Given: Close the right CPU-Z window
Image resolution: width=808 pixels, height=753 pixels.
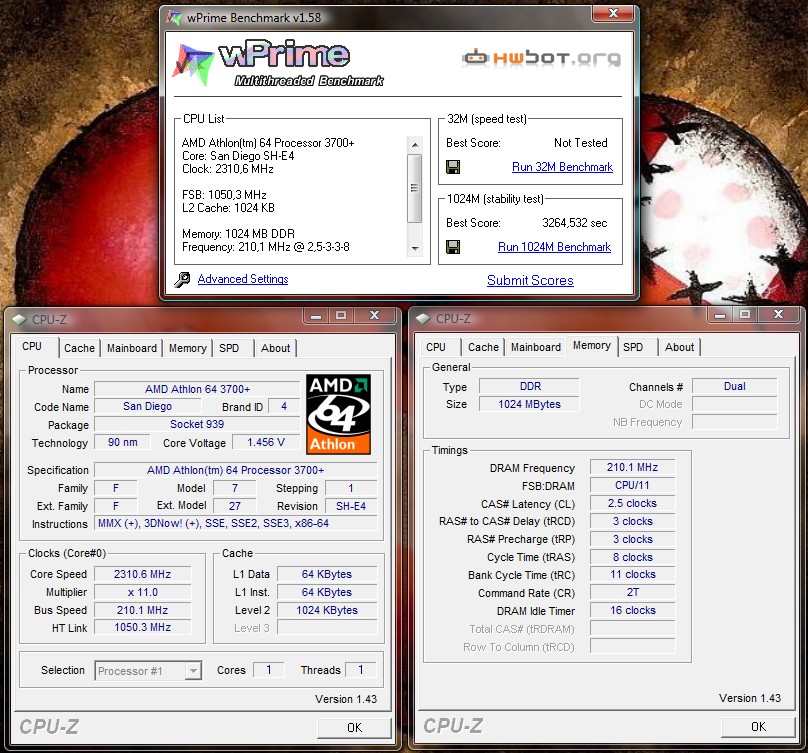Looking at the screenshot, I should (779, 314).
